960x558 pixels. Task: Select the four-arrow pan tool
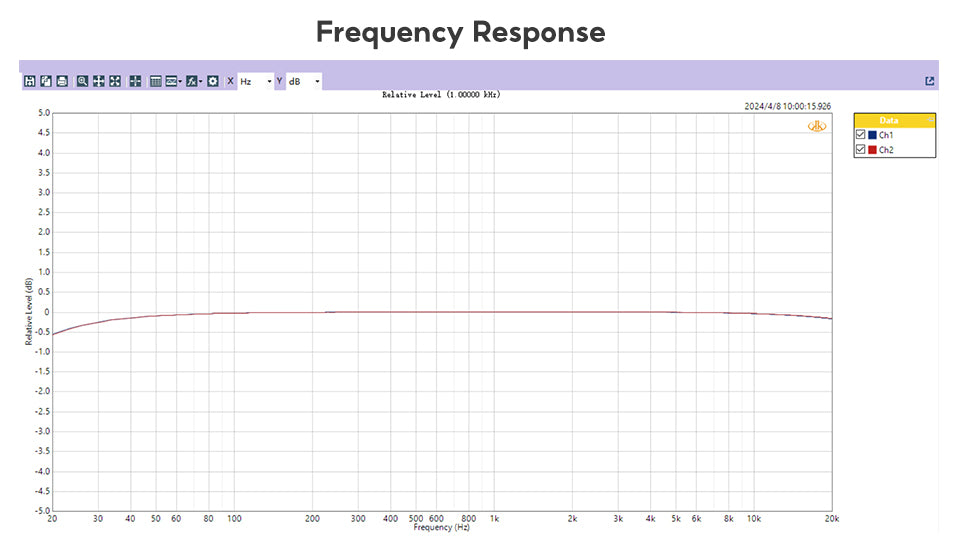99,81
